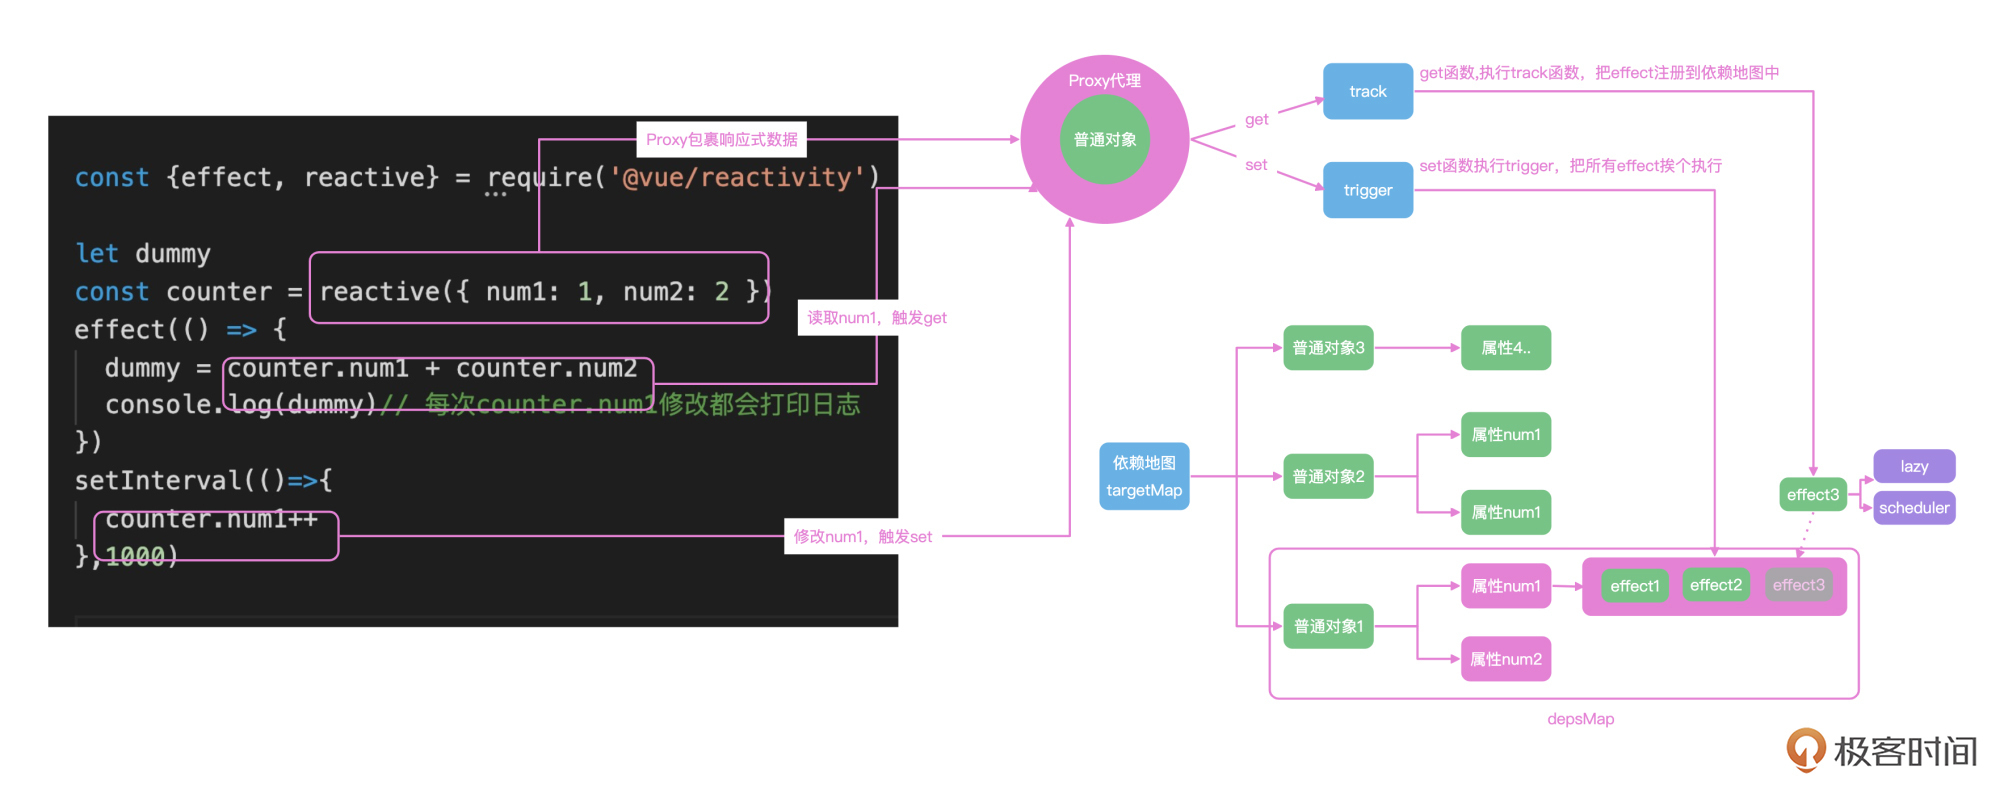Click the blue trigger box

1367,190
